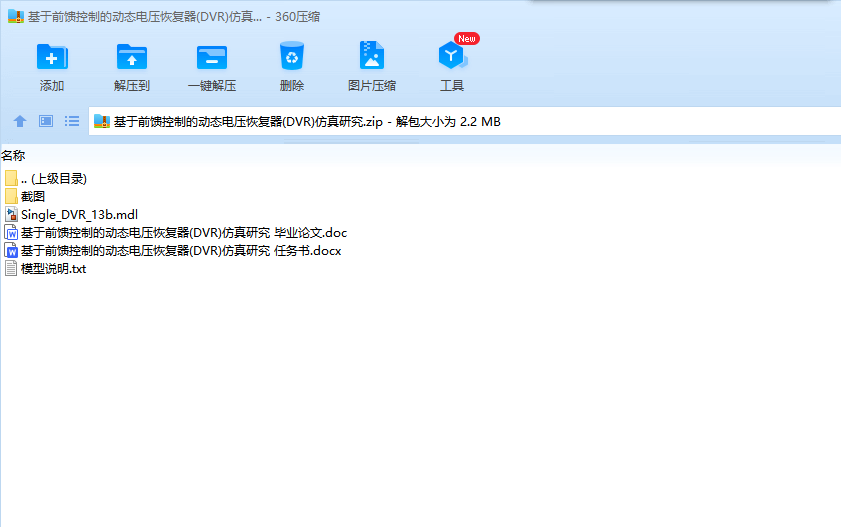The image size is (841, 527).
Task: Click the 添加 (Add) toolbar icon
Action: click(x=52, y=57)
